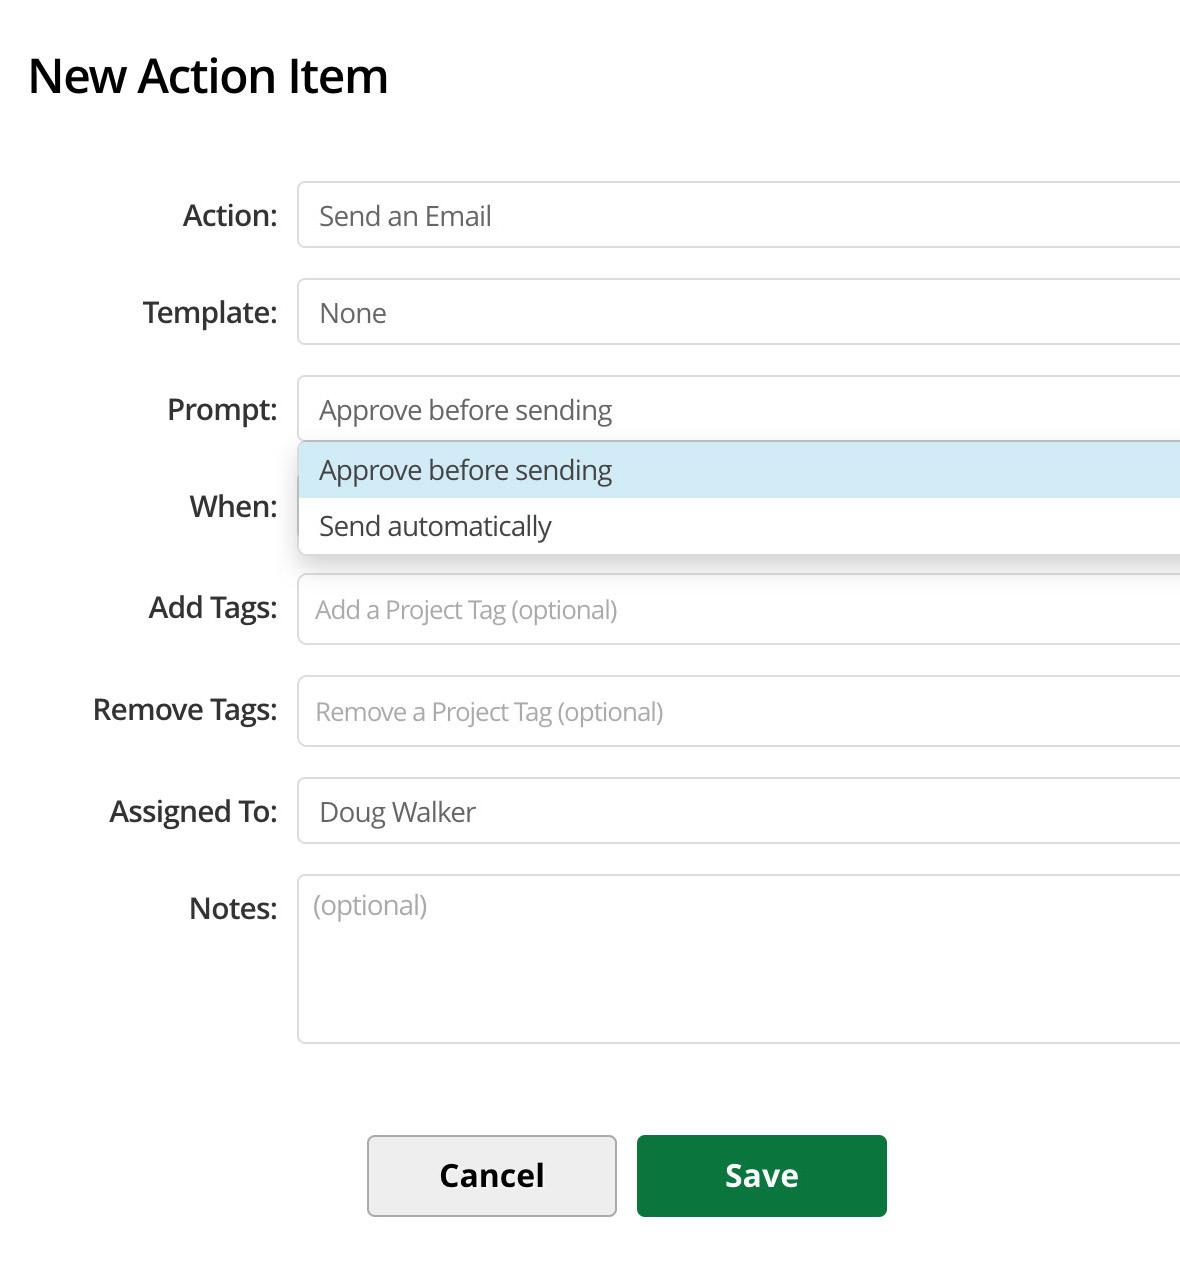Click the 'Action:' field label
This screenshot has width=1180, height=1270.
[x=230, y=215]
